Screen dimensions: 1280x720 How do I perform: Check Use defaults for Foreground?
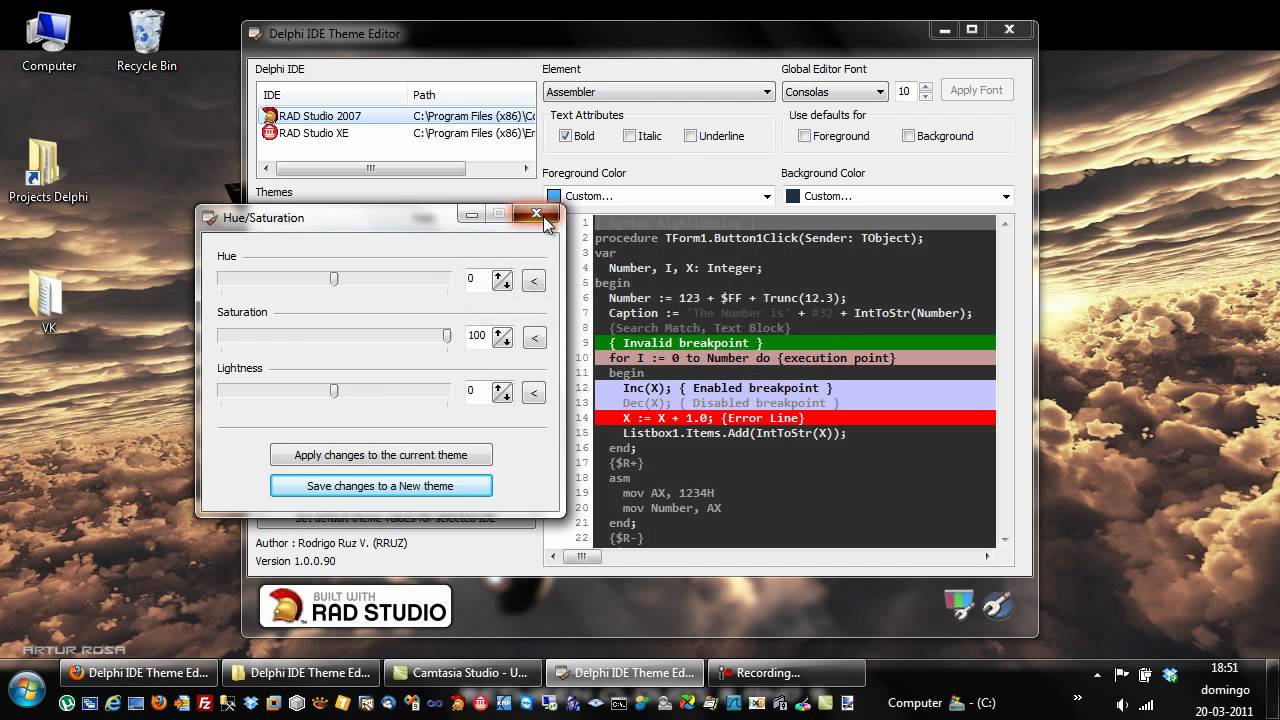[804, 136]
